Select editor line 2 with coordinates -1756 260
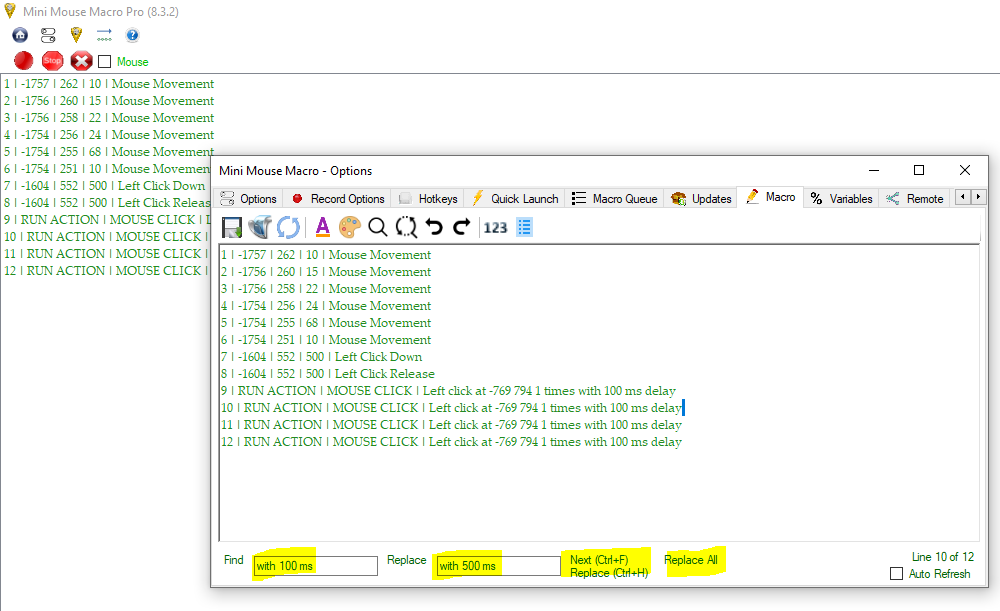1000x611 pixels. coord(326,272)
